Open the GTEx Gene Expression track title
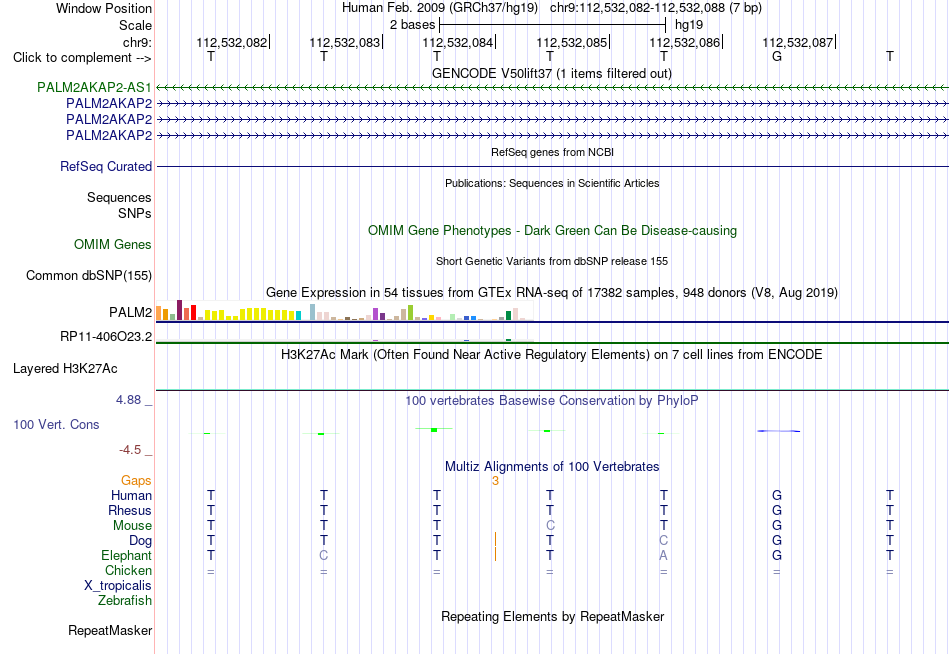Image resolution: width=950 pixels, height=654 pixels. click(552, 293)
